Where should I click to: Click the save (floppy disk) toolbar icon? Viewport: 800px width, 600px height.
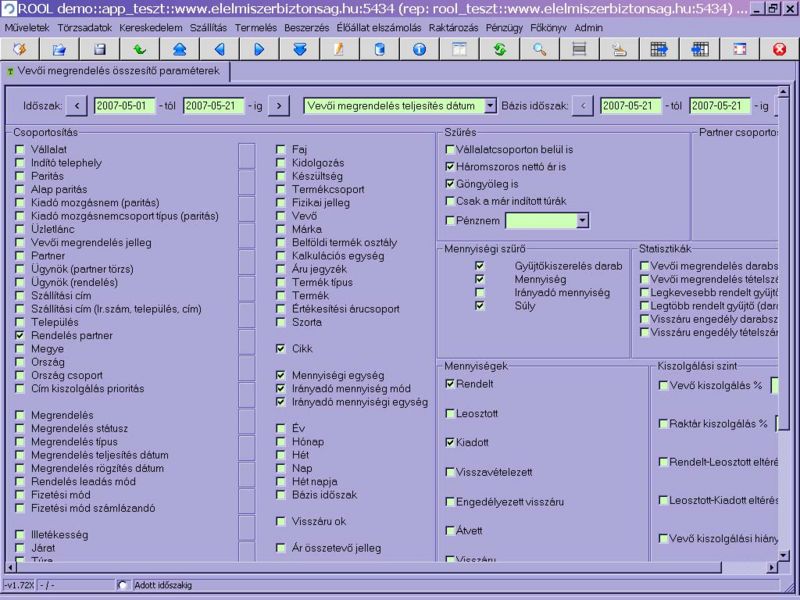[99, 48]
